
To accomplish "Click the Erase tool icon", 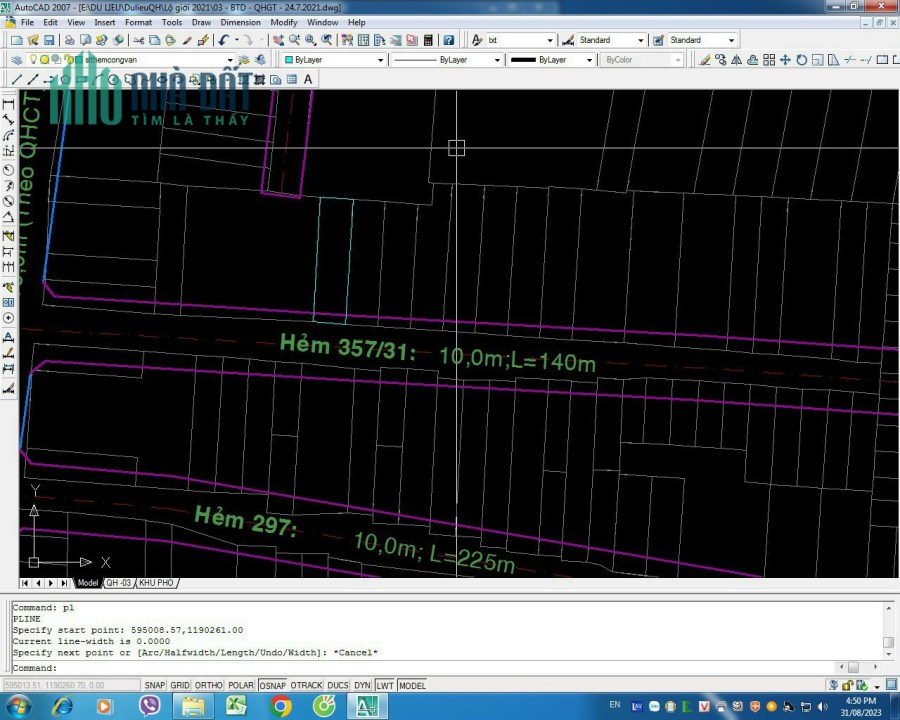I will tap(705, 60).
